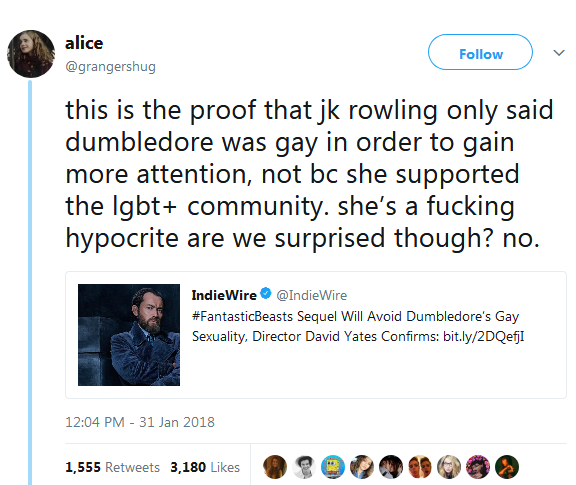Open the bit.ly/2DQefjI link
This screenshot has height=485, width=576.
click(x=483, y=337)
